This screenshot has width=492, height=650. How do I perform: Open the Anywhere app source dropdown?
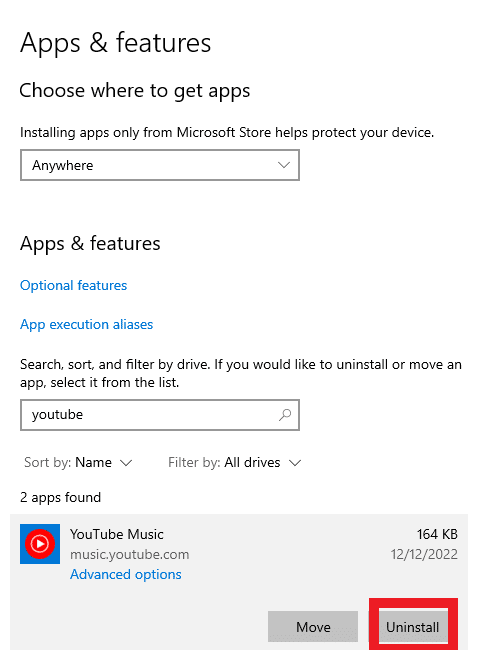click(x=160, y=165)
